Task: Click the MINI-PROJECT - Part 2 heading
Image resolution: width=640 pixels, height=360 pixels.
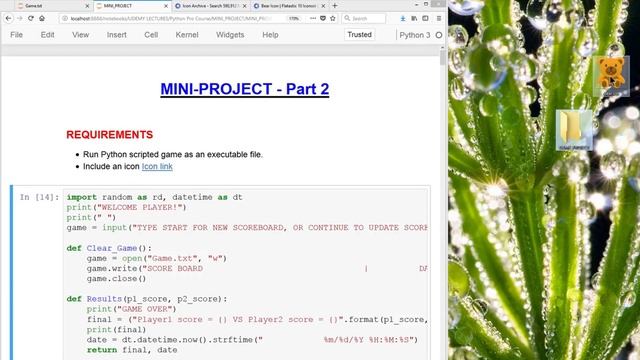Action: [x=244, y=89]
